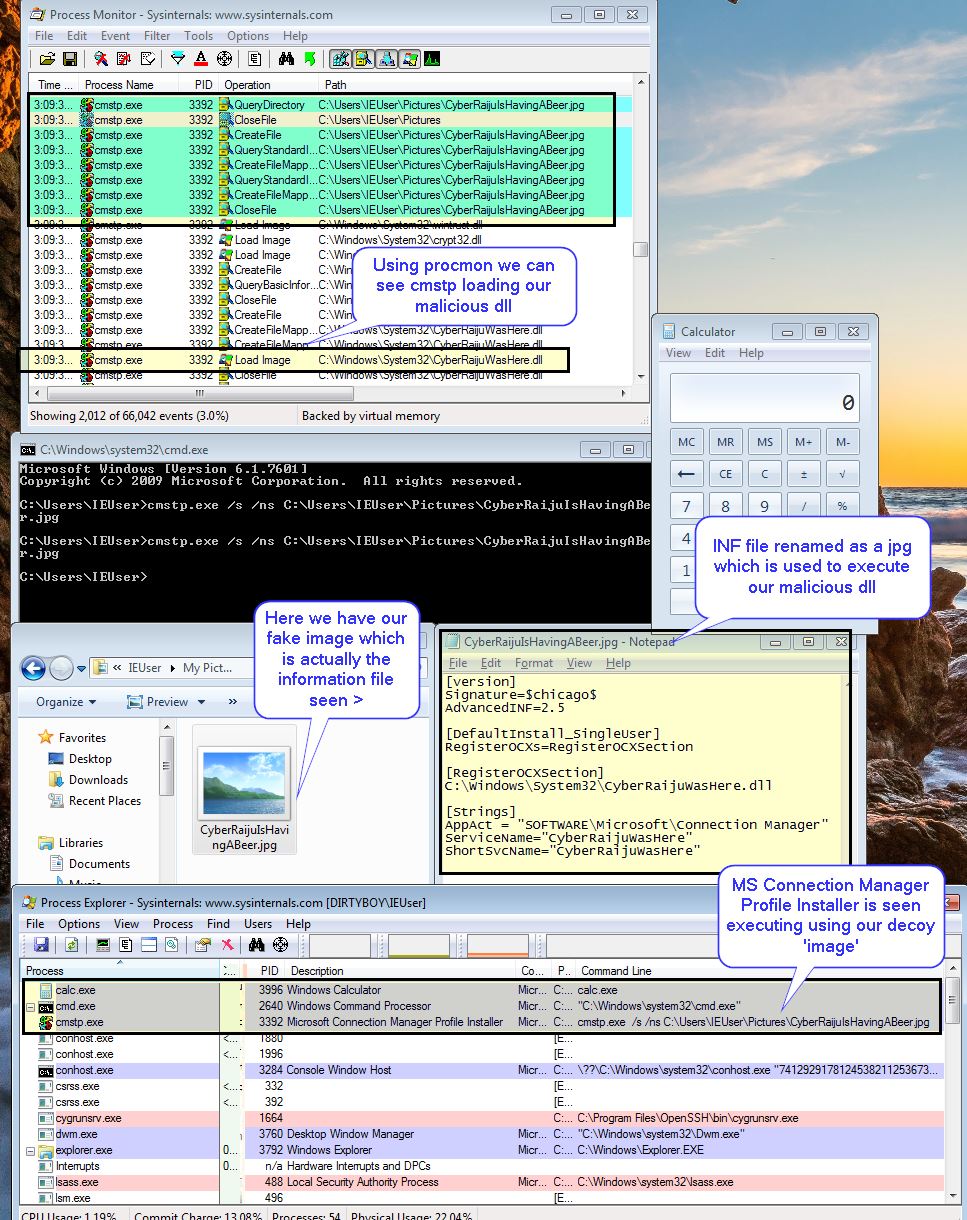The height and width of the screenshot is (1220, 967).
Task: Toggle Show Process Tree icon in Process Explorer
Action: (x=126, y=944)
